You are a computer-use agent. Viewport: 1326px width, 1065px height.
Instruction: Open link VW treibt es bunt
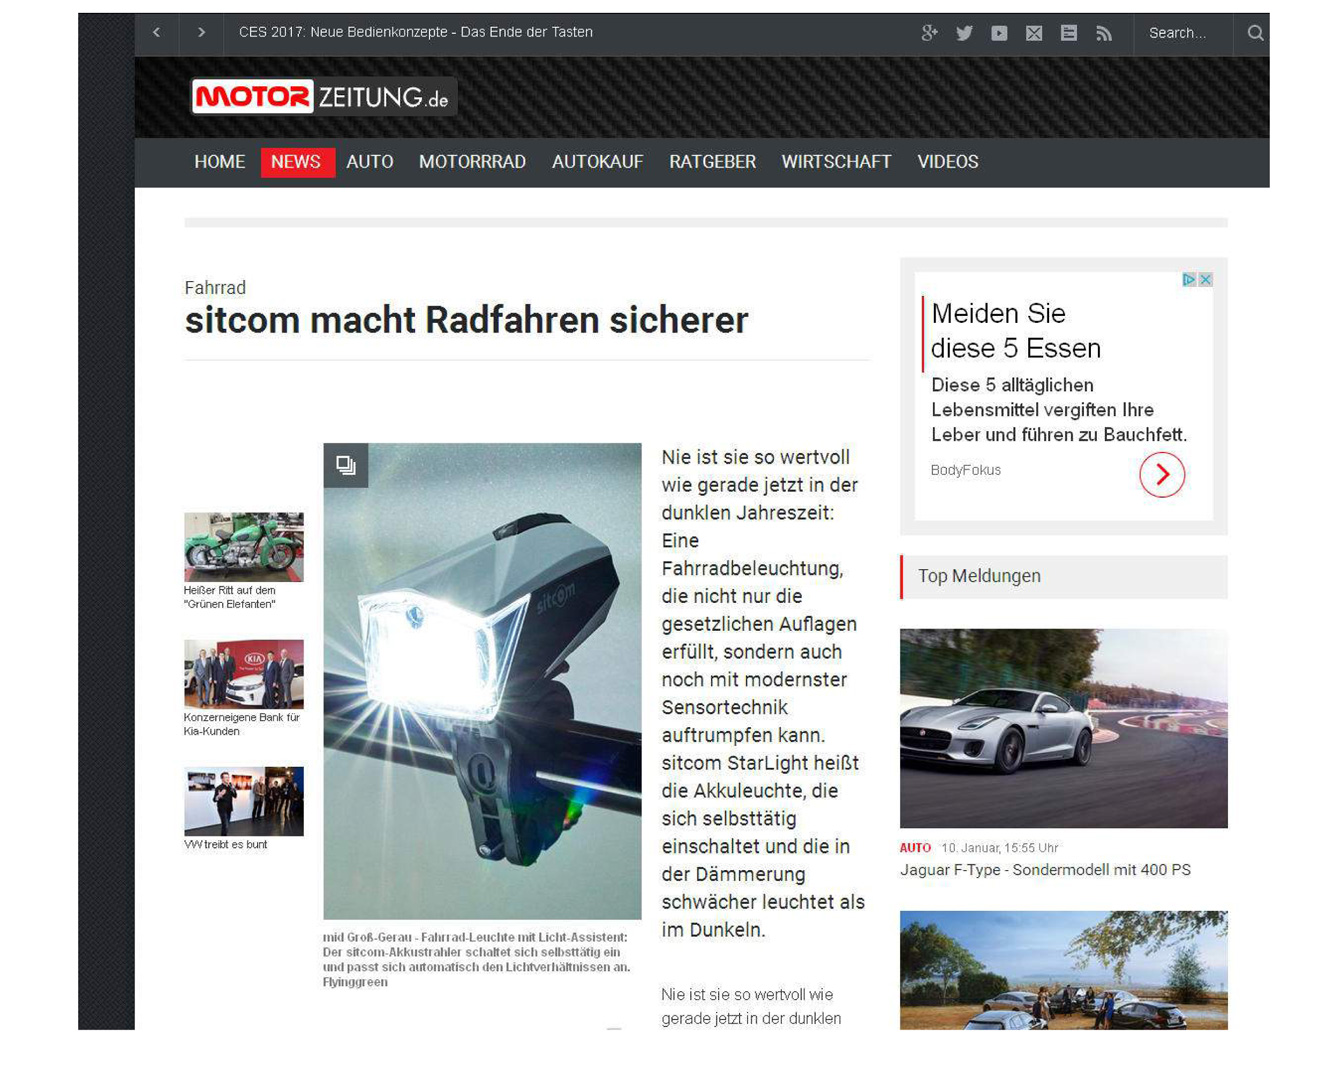pos(226,845)
